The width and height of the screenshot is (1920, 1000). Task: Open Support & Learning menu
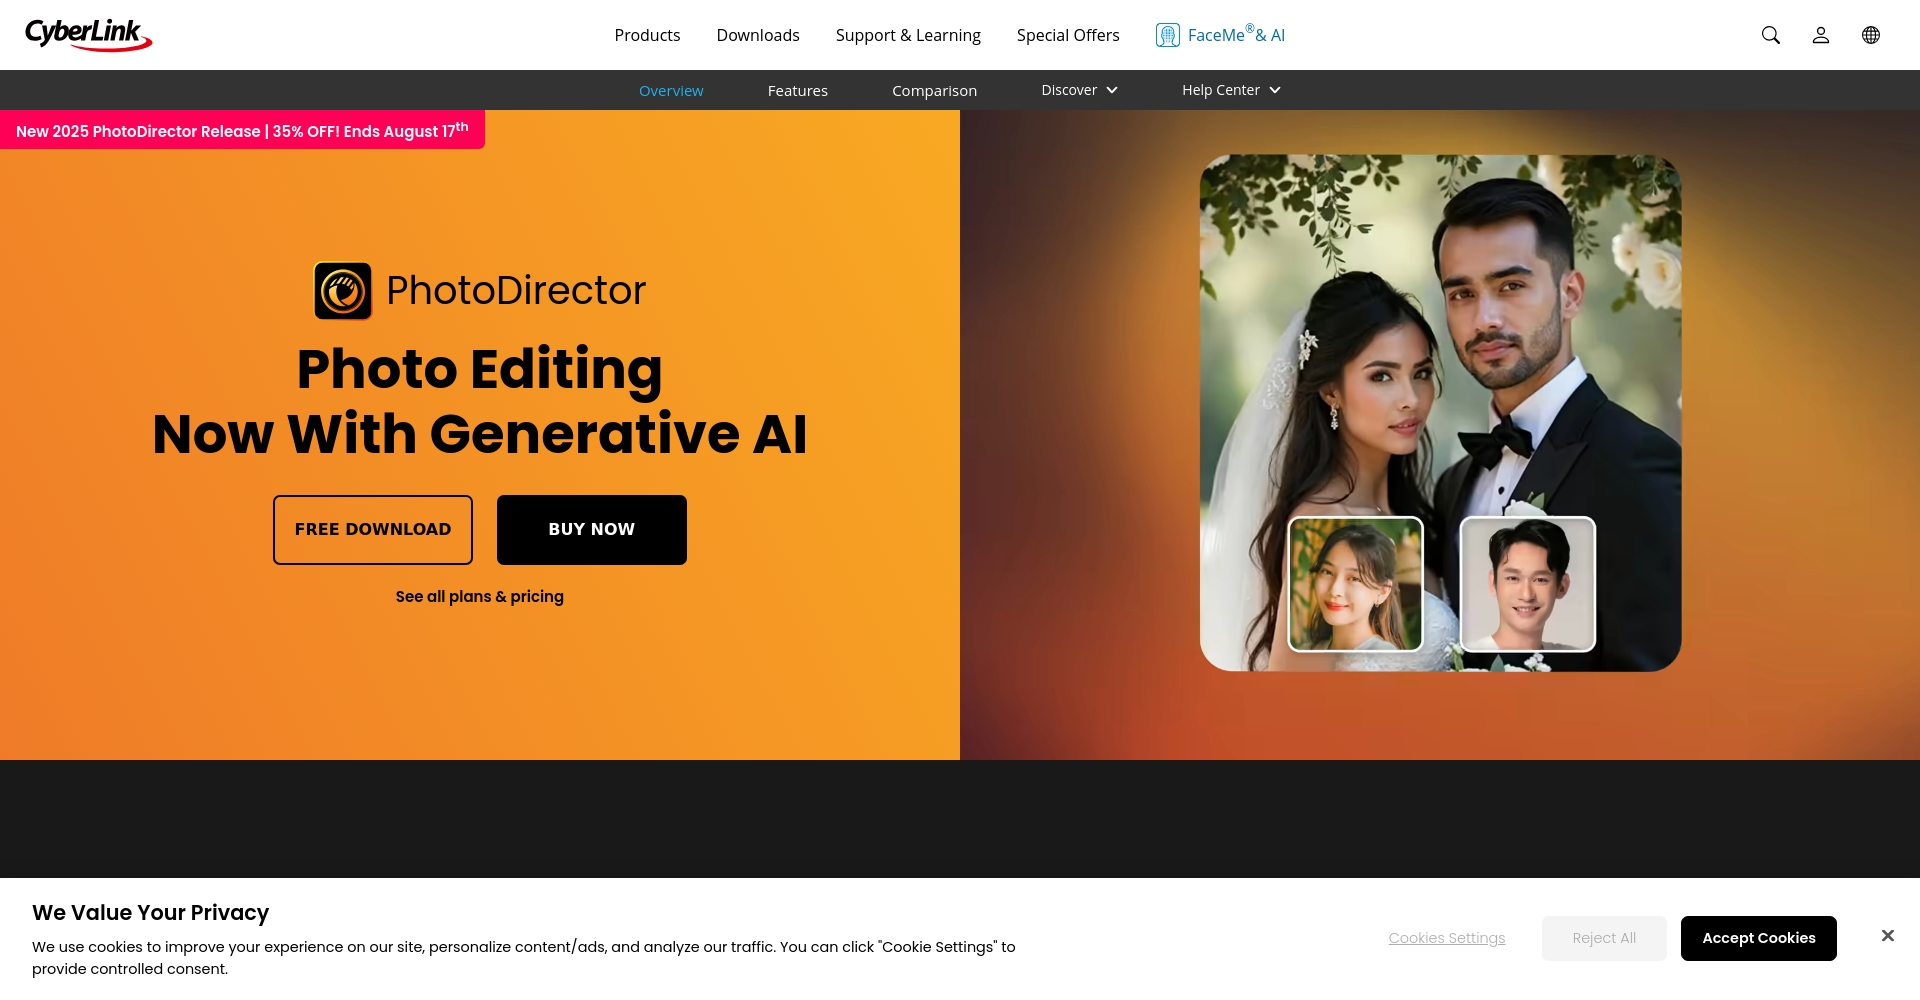[908, 35]
